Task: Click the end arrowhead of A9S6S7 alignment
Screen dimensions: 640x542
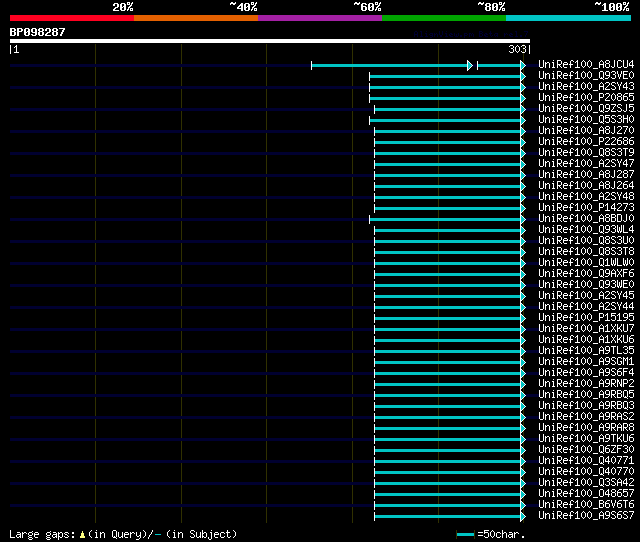Action: 523,517
